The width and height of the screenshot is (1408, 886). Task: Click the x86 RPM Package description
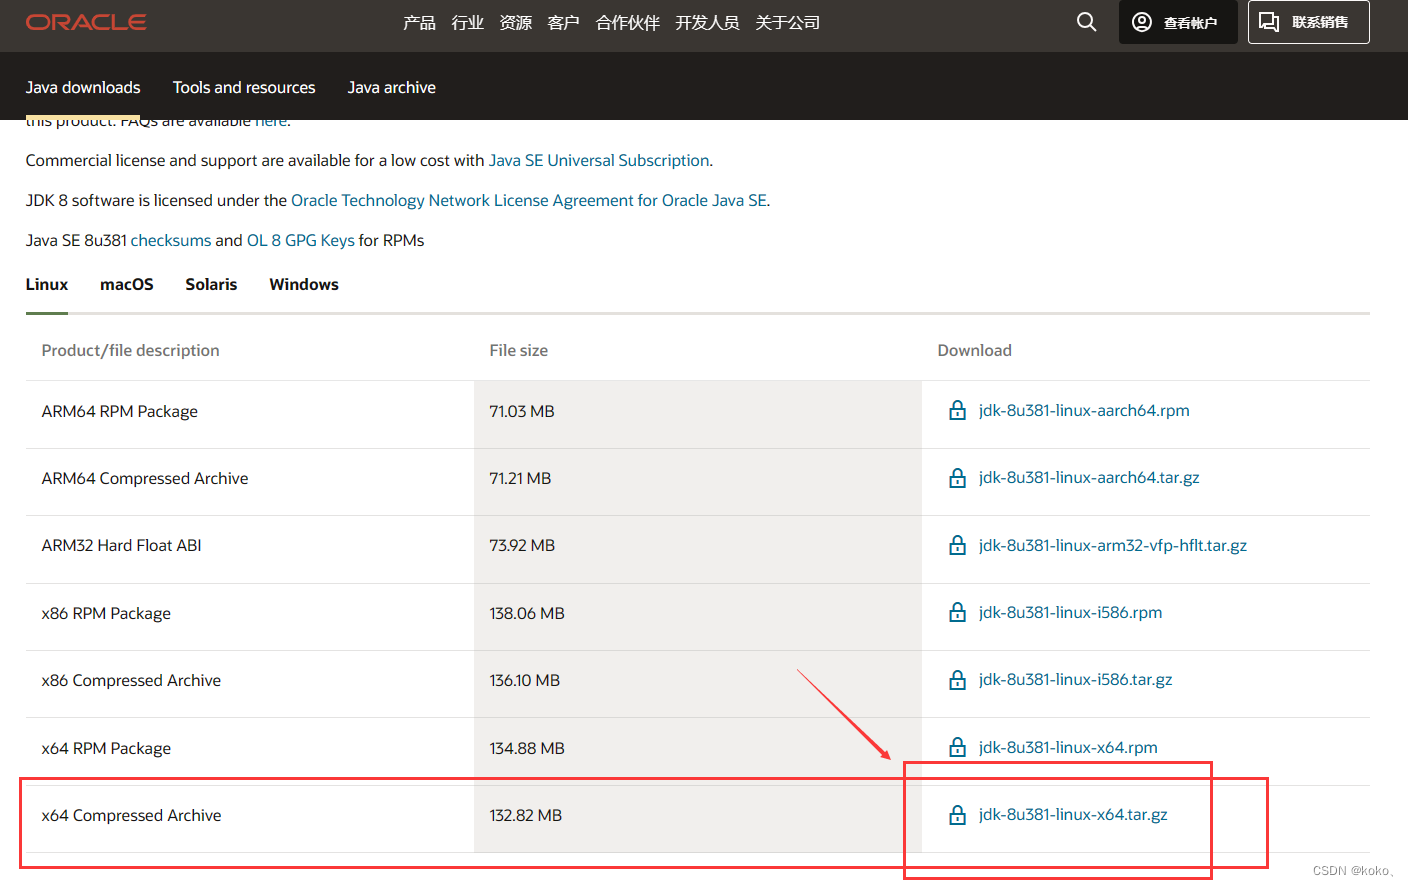pos(106,613)
